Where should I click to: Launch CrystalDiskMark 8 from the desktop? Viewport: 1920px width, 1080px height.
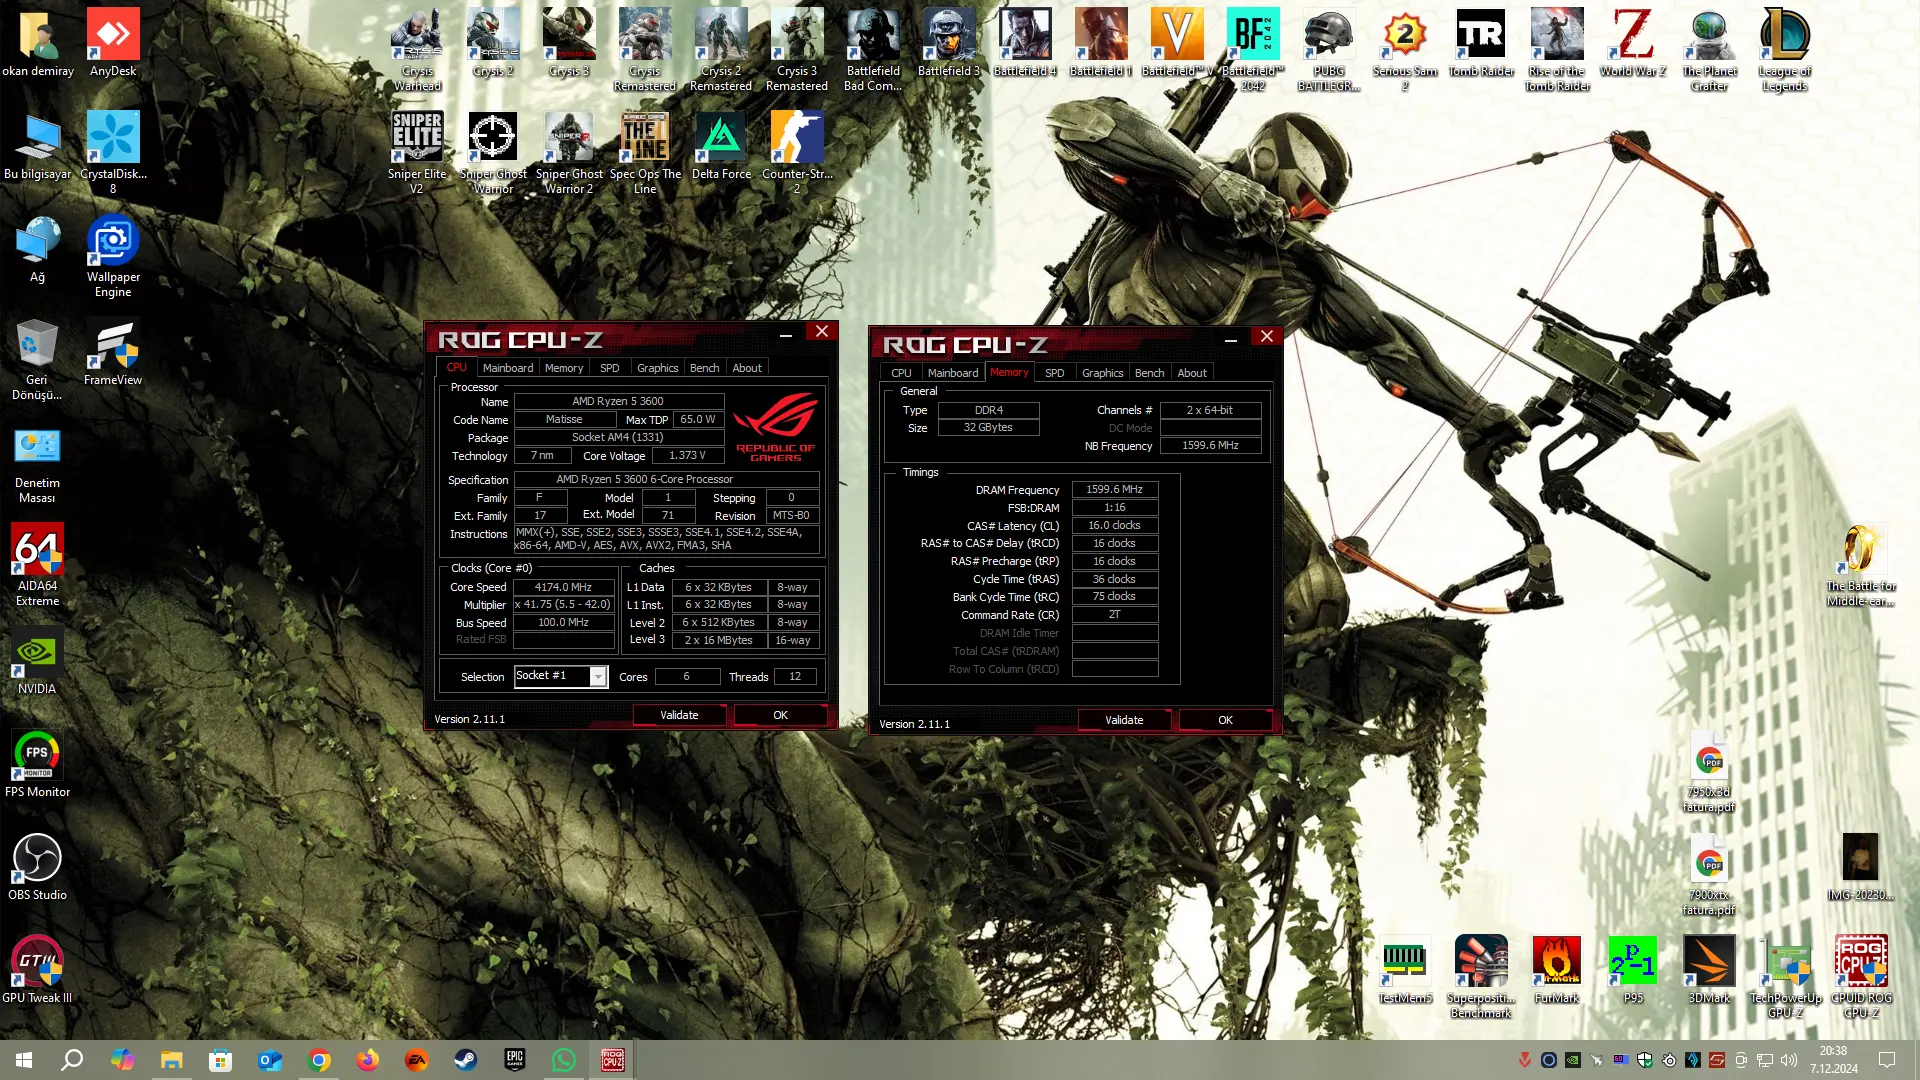pos(113,152)
